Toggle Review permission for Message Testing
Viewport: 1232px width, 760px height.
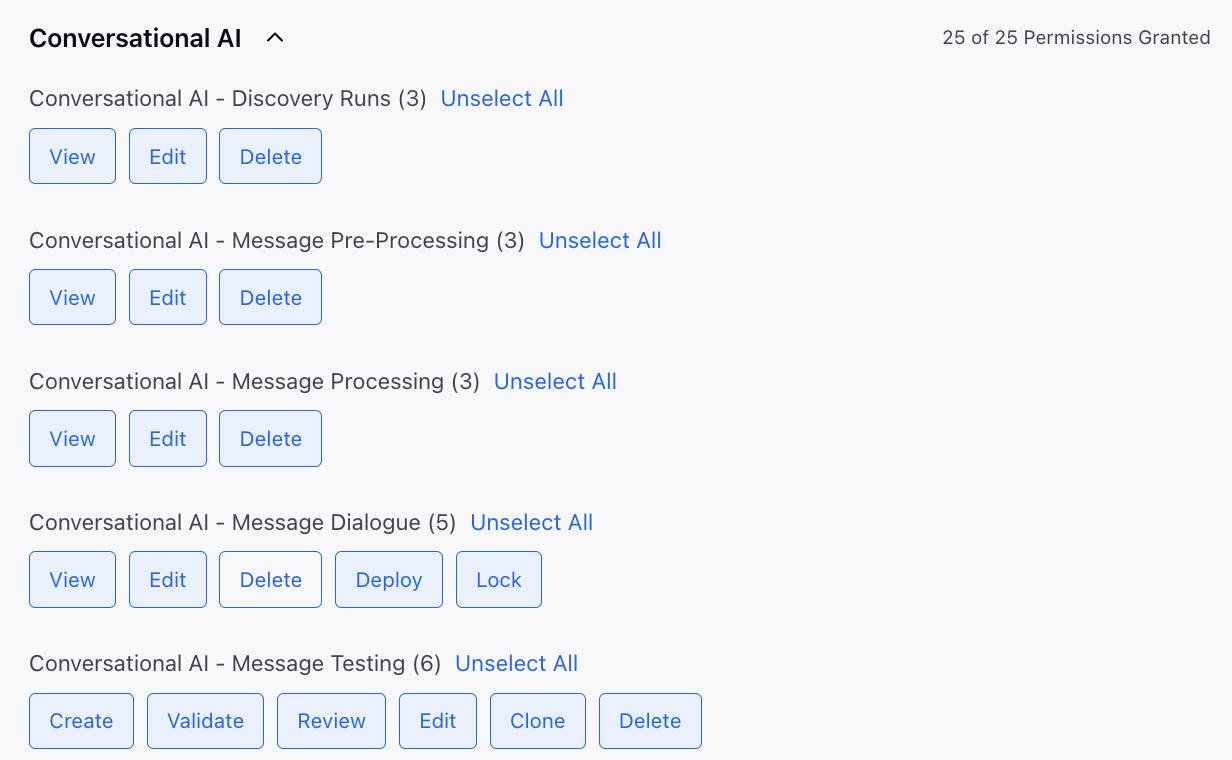pyautogui.click(x=331, y=720)
